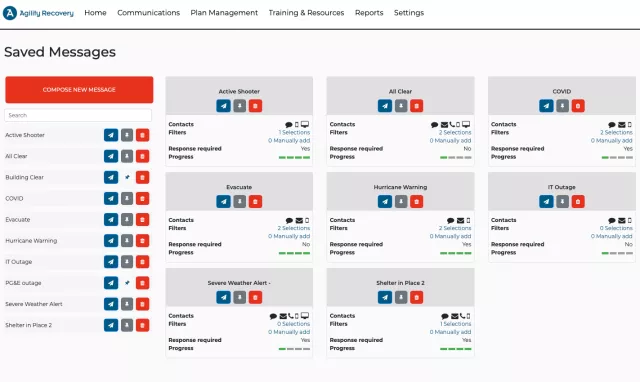Click send icon on Evacuate card
The width and height of the screenshot is (640, 382).
coord(223,202)
